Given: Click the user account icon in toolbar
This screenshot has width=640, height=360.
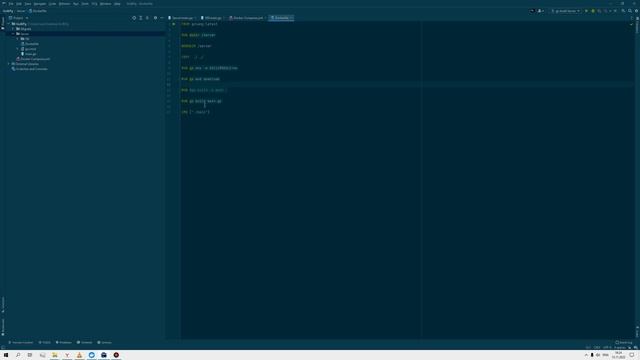Looking at the screenshot, I should [540, 11].
